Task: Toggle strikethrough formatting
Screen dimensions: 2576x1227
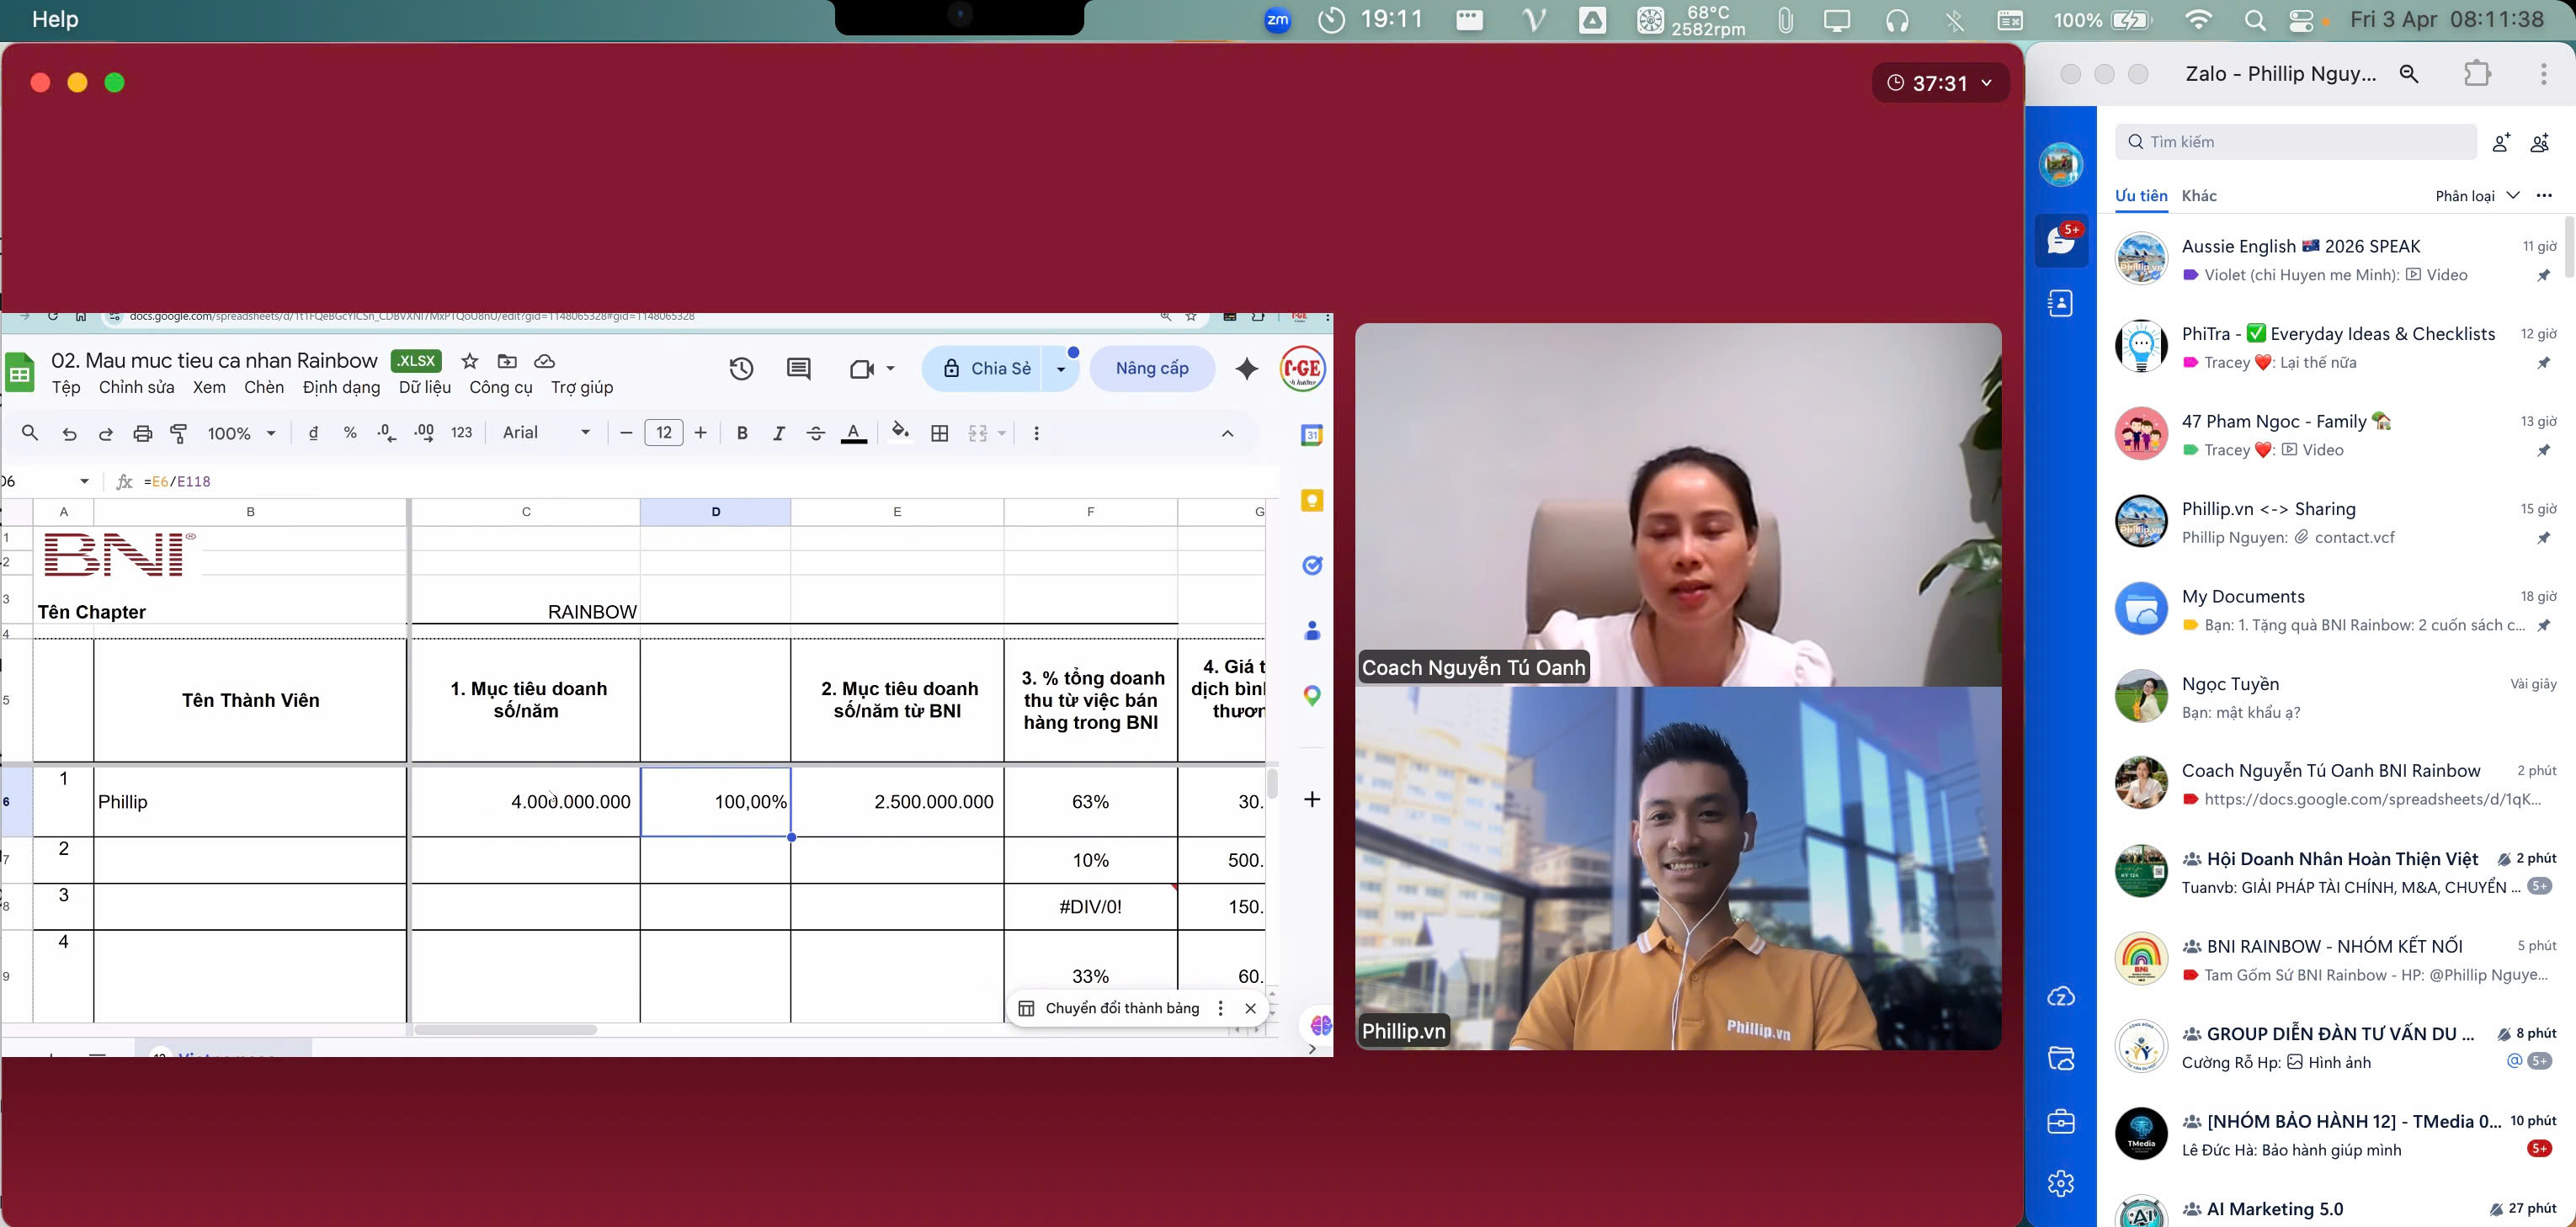Action: (816, 433)
